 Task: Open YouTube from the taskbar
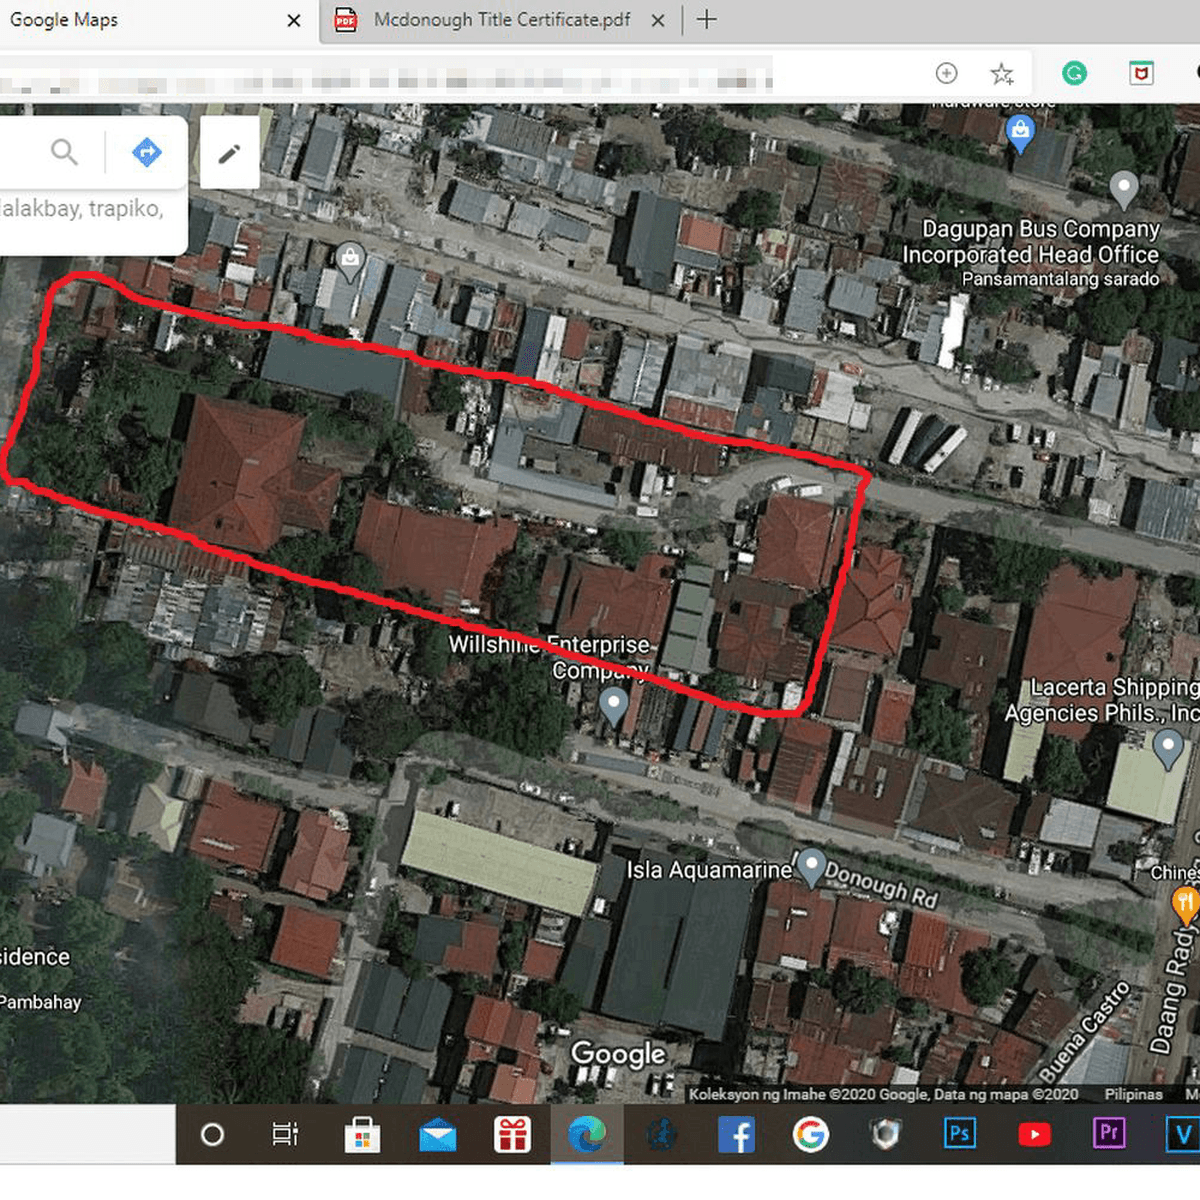click(1034, 1134)
